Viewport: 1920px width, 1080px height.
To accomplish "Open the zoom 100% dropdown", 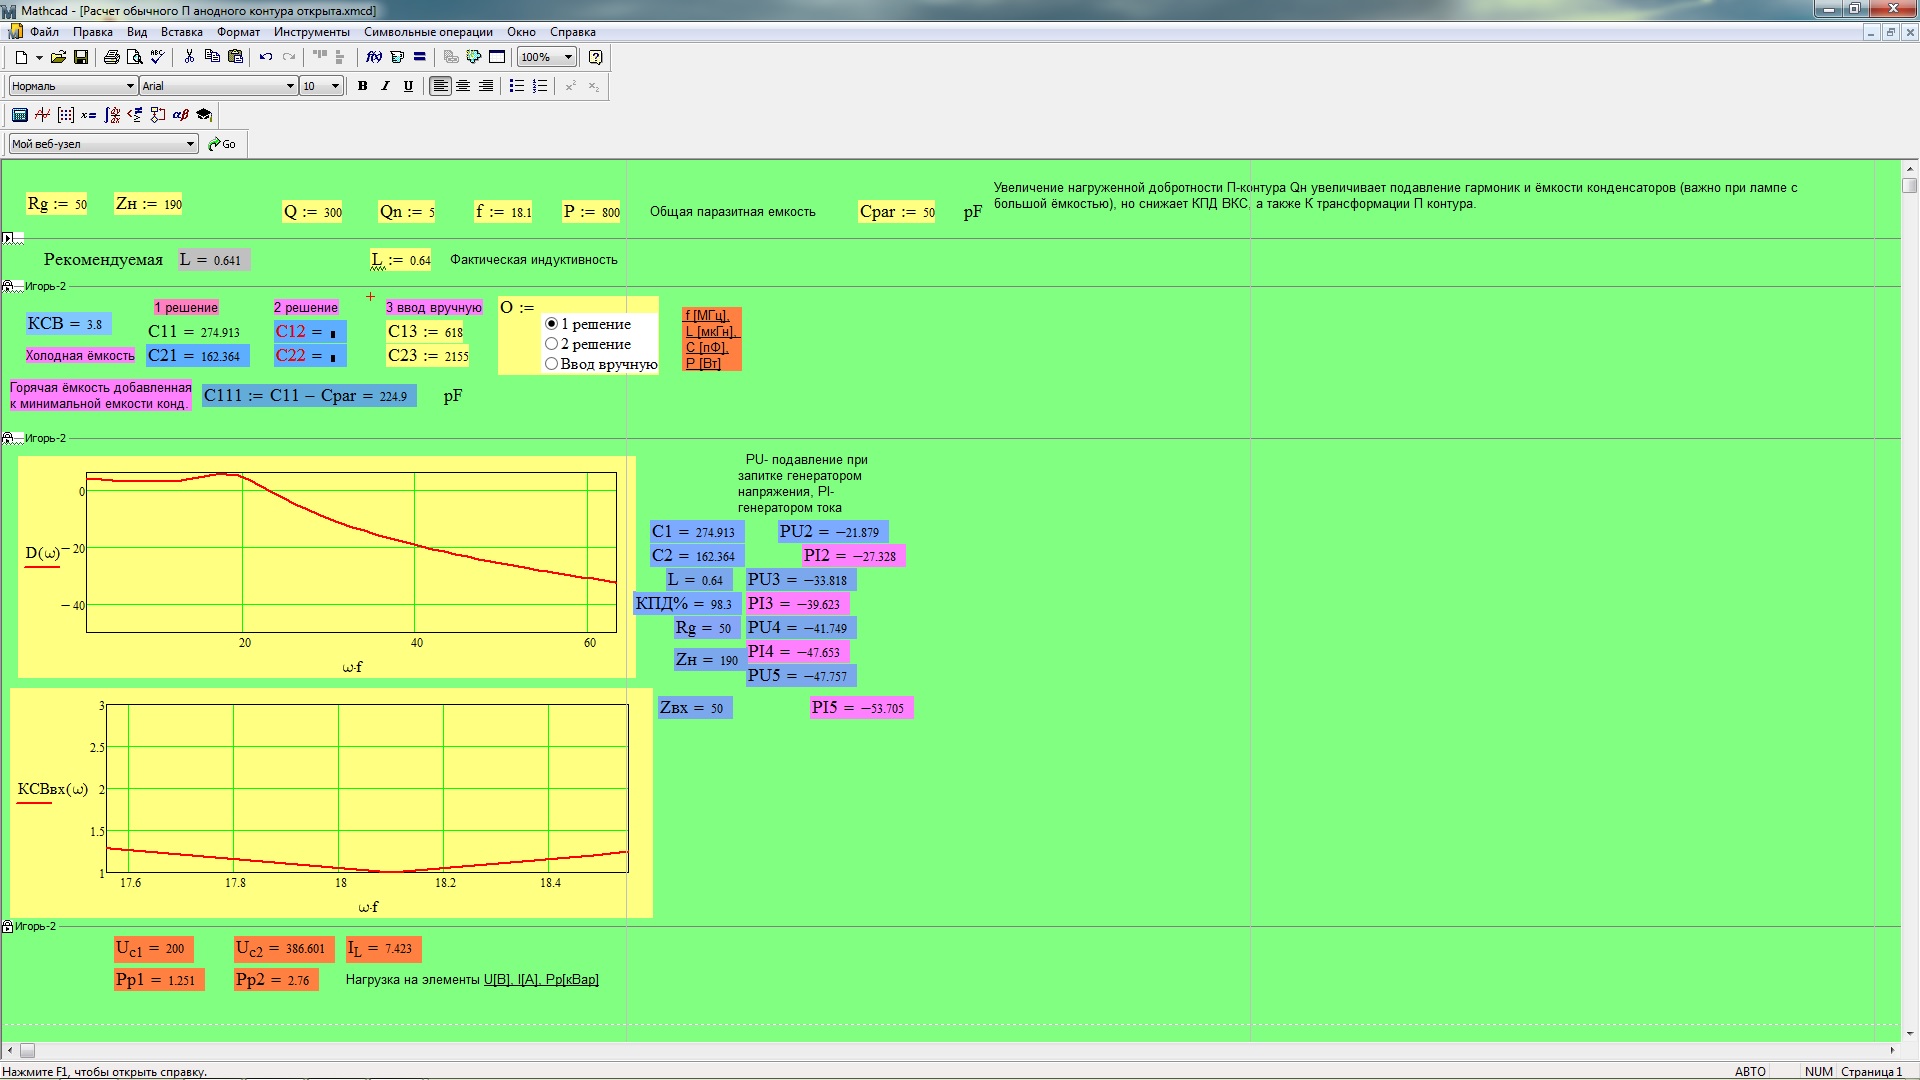I will point(568,57).
